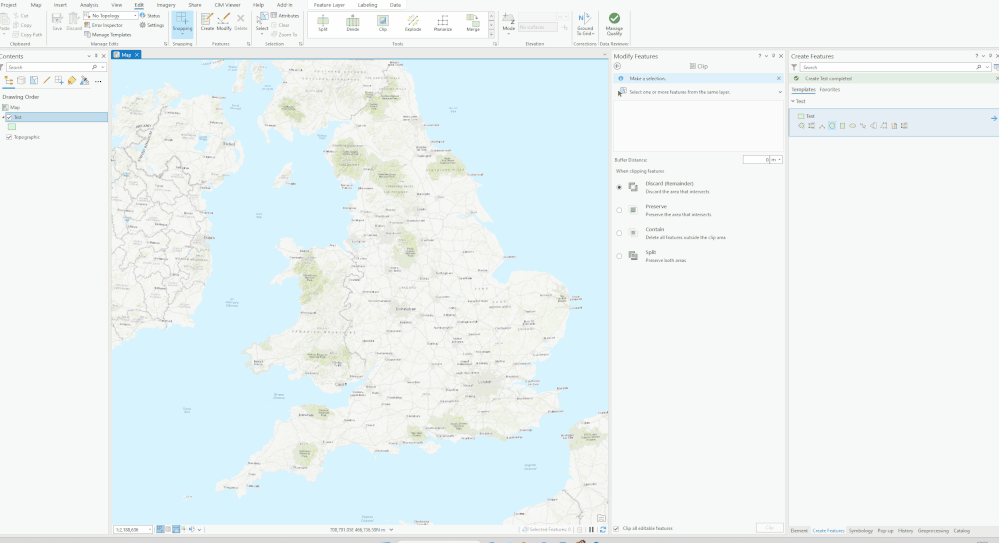Screen dimensions: 999x543
Task: Collapse the Test group in Templates
Action: (x=794, y=101)
